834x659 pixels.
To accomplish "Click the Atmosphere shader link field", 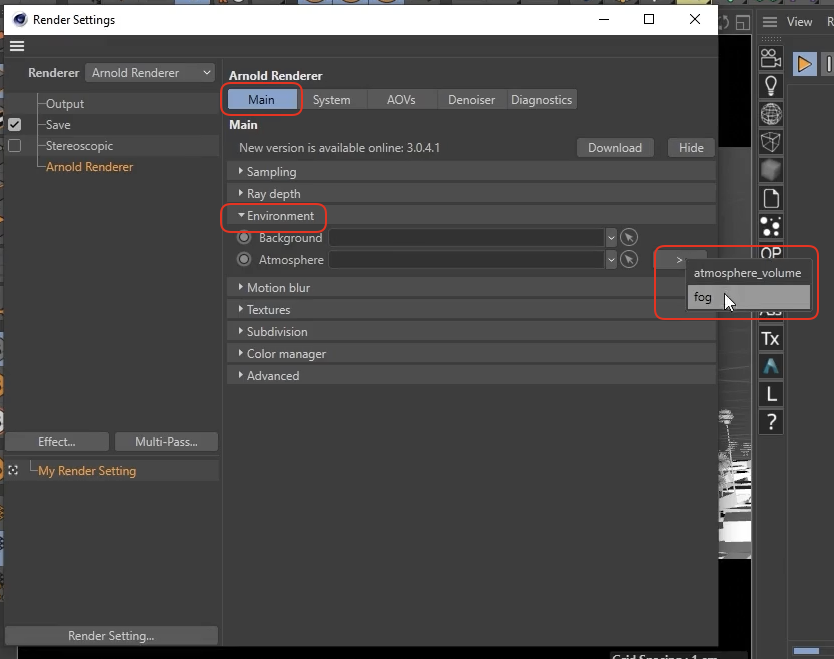I will click(466, 260).
